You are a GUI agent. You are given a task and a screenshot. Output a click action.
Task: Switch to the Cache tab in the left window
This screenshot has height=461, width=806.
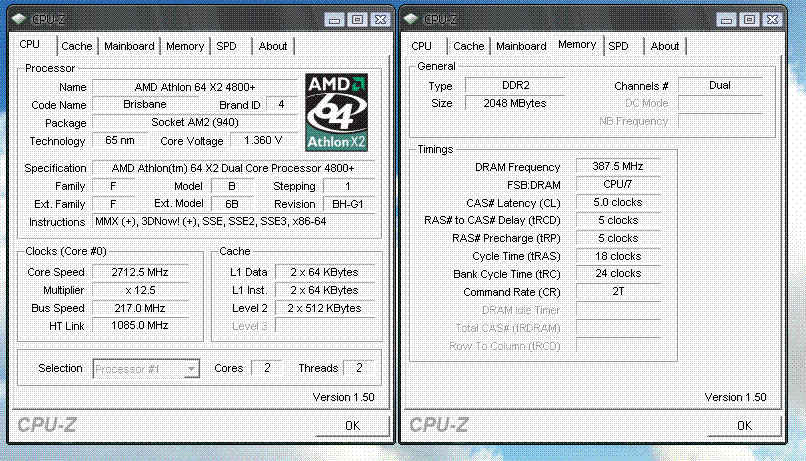coord(77,46)
